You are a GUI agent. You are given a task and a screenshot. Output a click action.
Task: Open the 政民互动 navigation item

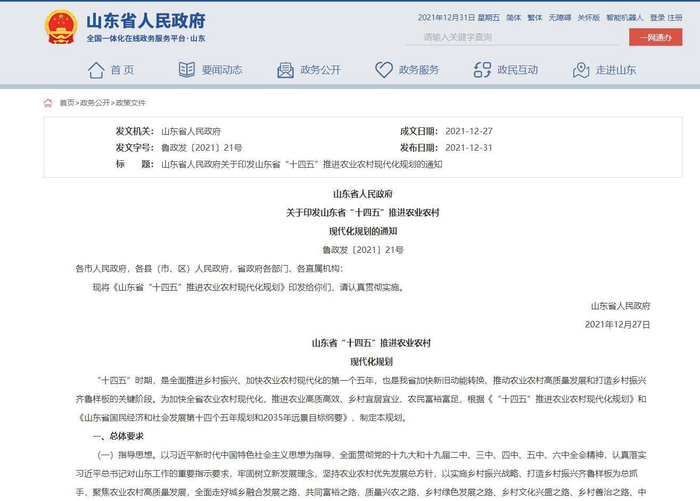pos(518,70)
